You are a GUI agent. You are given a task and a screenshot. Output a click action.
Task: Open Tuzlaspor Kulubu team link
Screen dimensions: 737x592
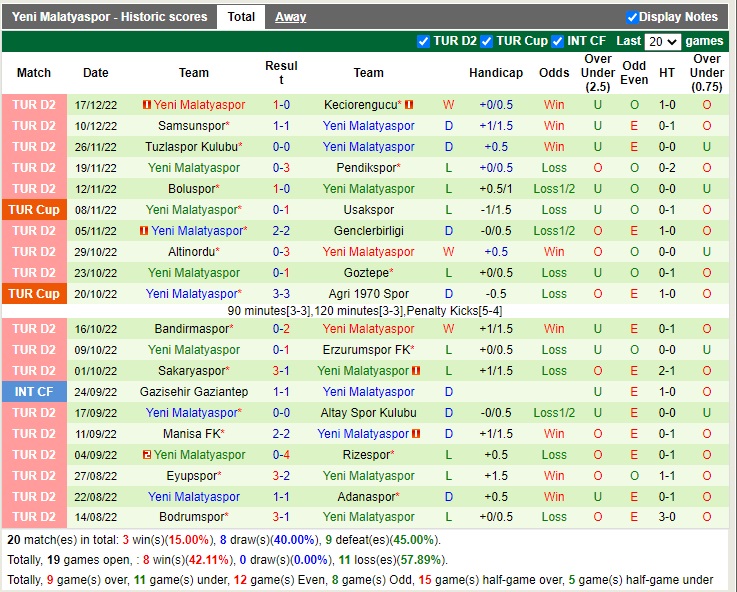[191, 147]
